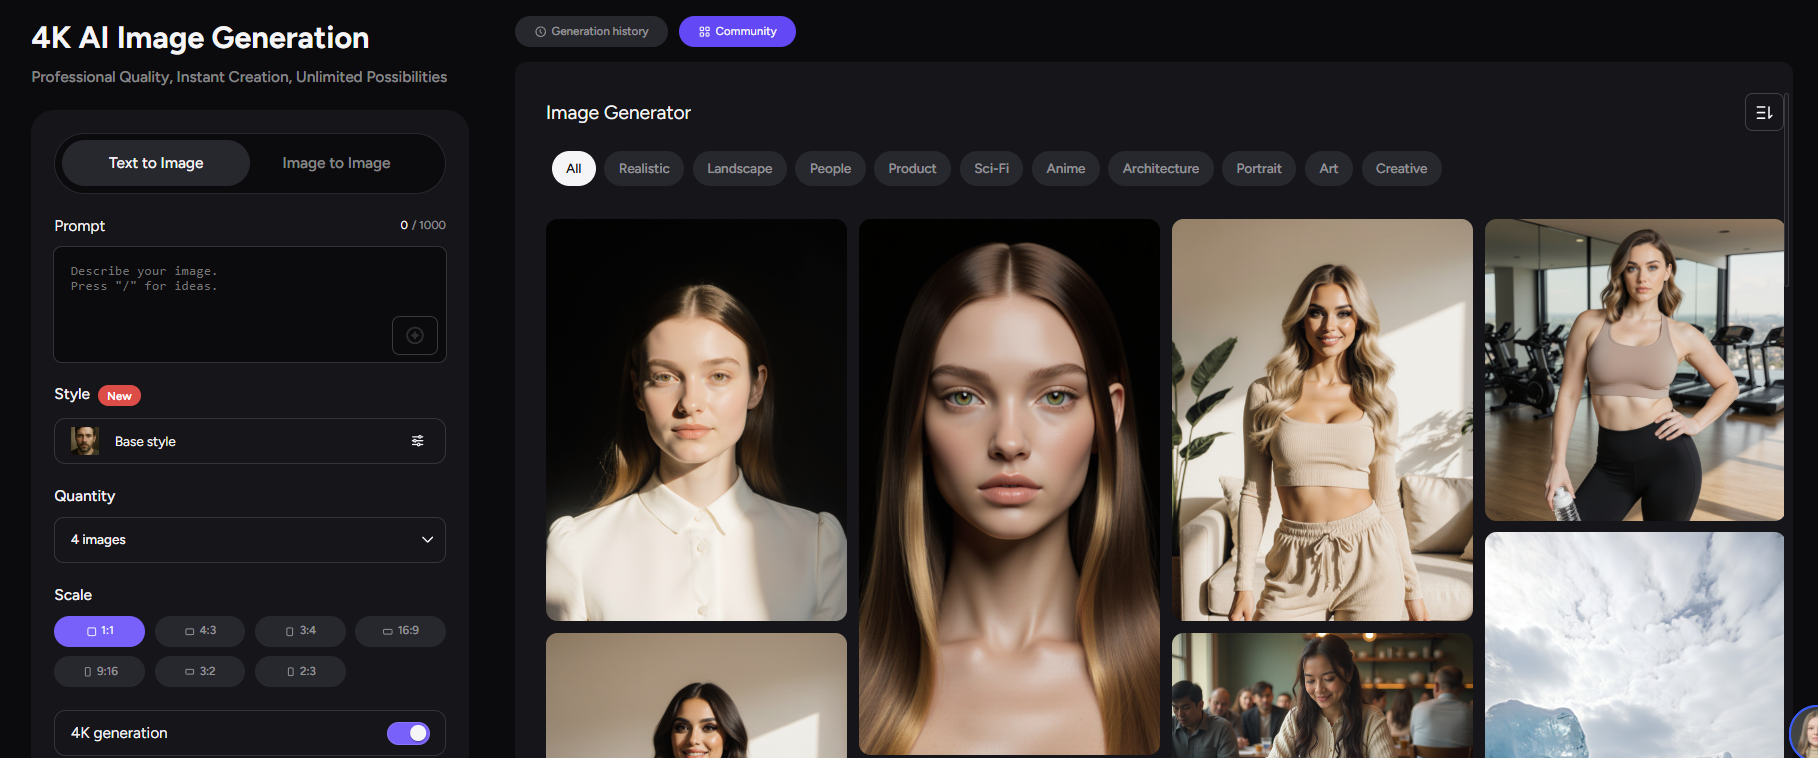Toggle the 4K generation switch

tap(408, 733)
